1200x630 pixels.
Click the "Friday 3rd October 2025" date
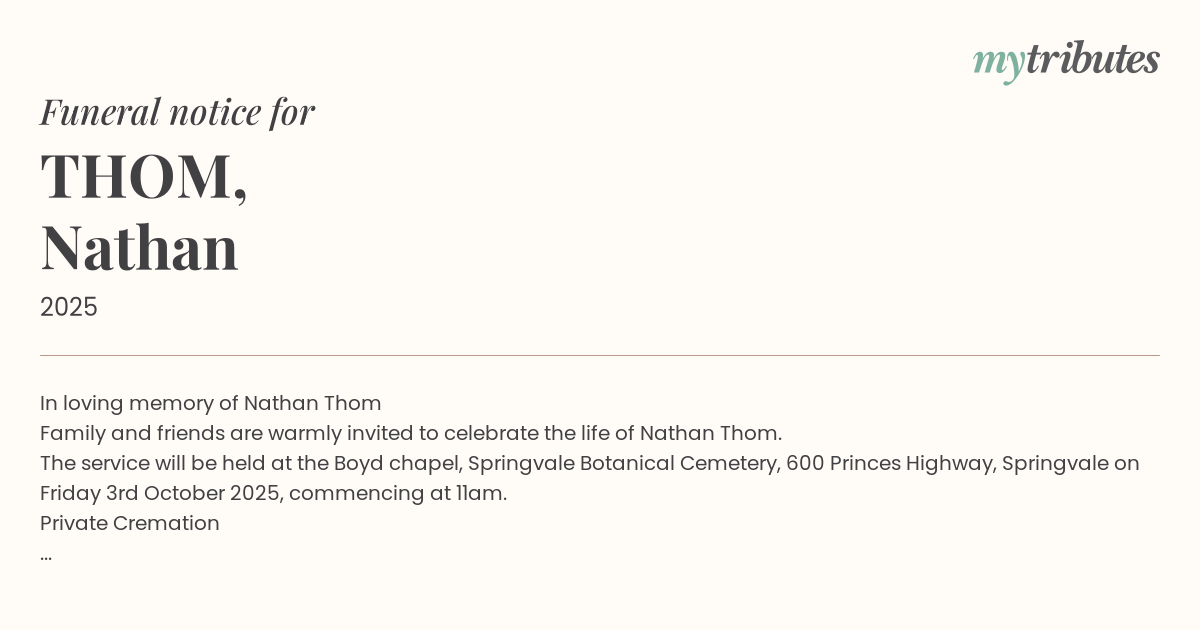tap(159, 493)
